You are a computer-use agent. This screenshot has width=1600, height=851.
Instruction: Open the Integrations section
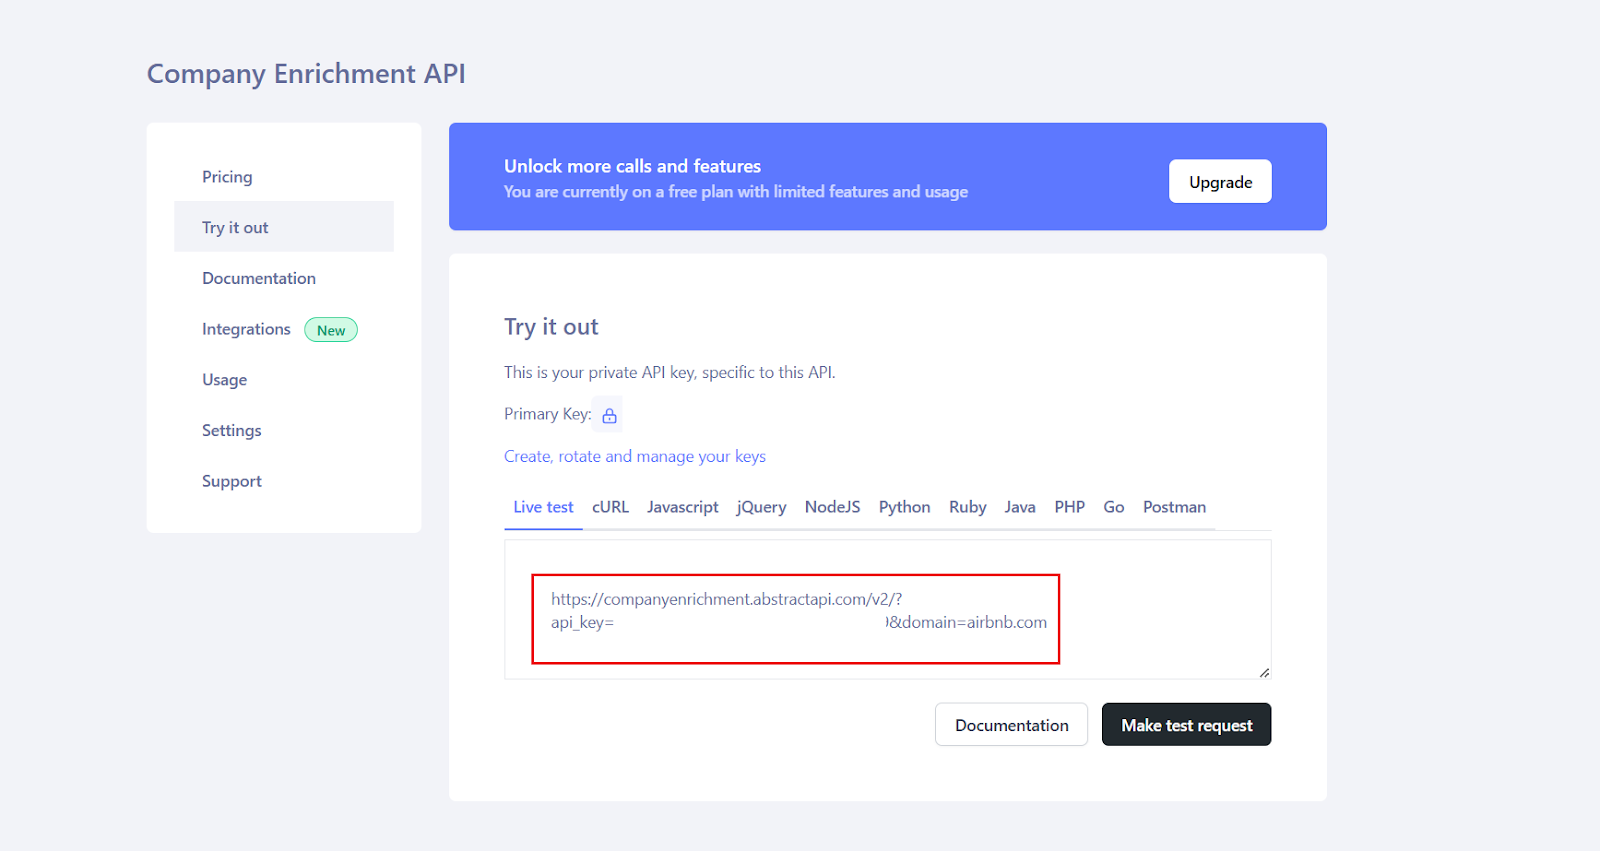coord(246,328)
